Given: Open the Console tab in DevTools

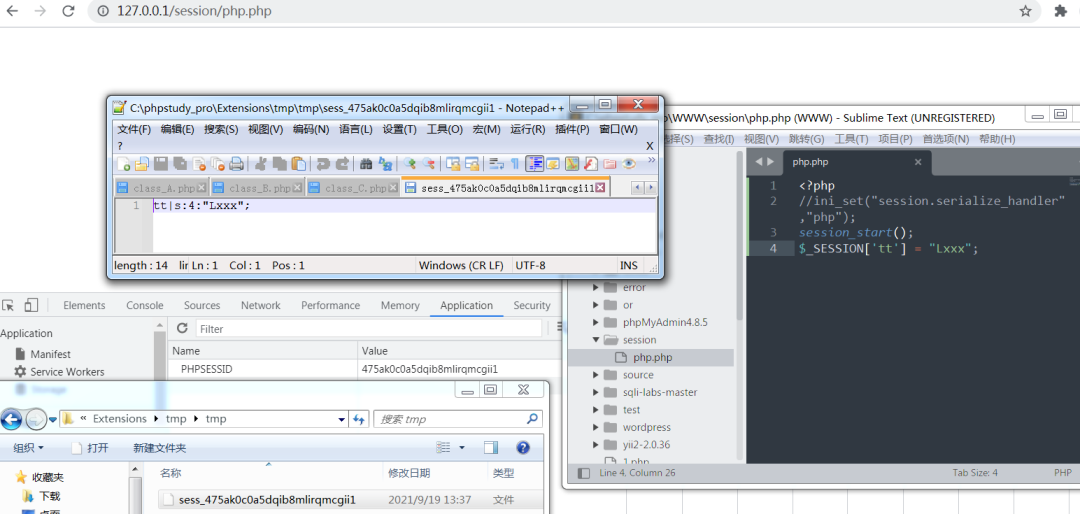Looking at the screenshot, I should pyautogui.click(x=145, y=305).
